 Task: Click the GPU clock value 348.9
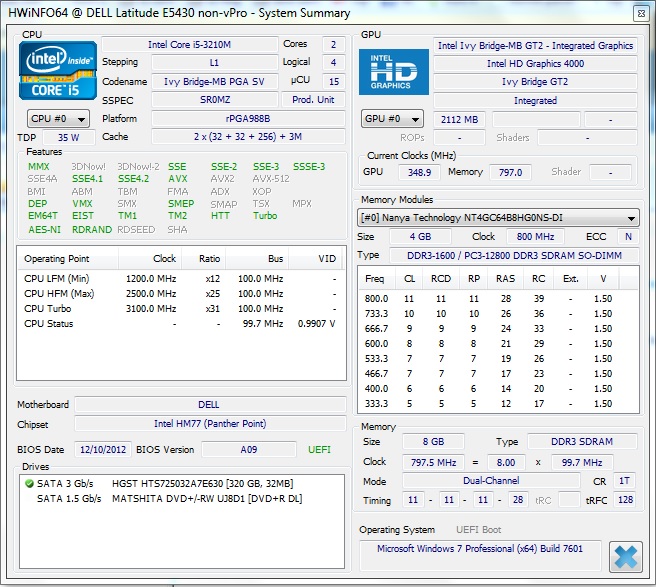pyautogui.click(x=419, y=172)
